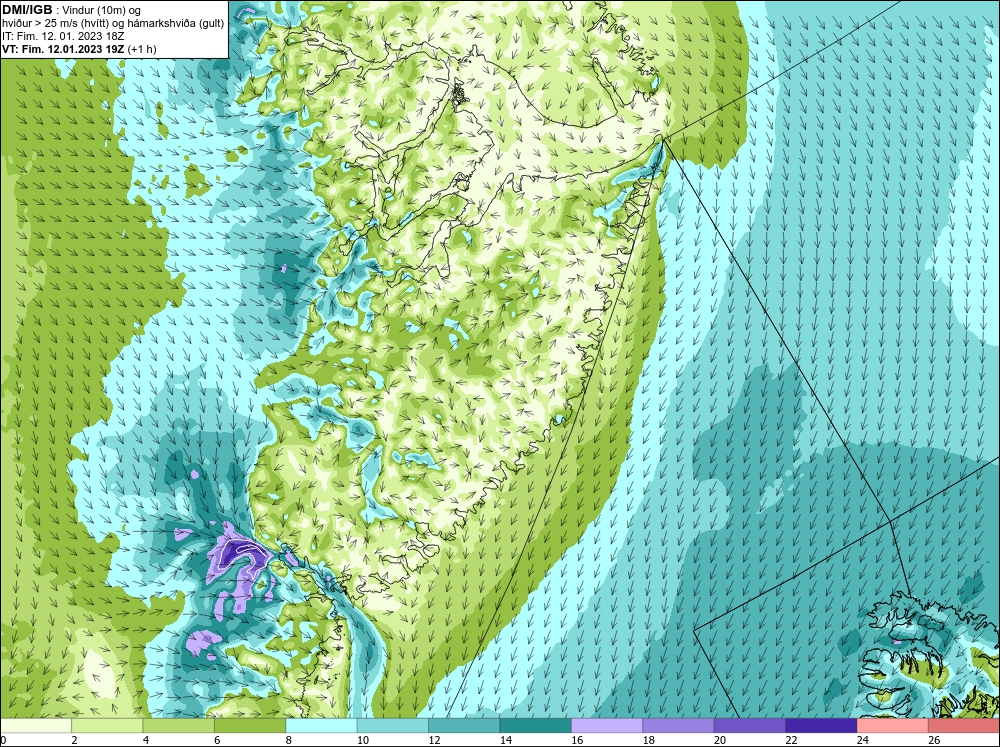Image resolution: width=1000 pixels, height=747 pixels.
Task: Click the scale label '12'
Action: coord(434,740)
